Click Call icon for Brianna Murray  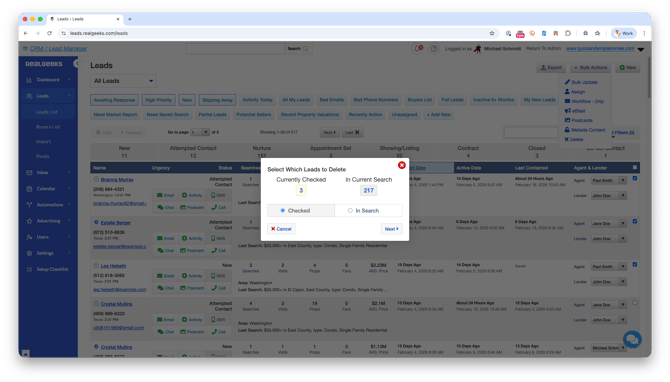[218, 207]
